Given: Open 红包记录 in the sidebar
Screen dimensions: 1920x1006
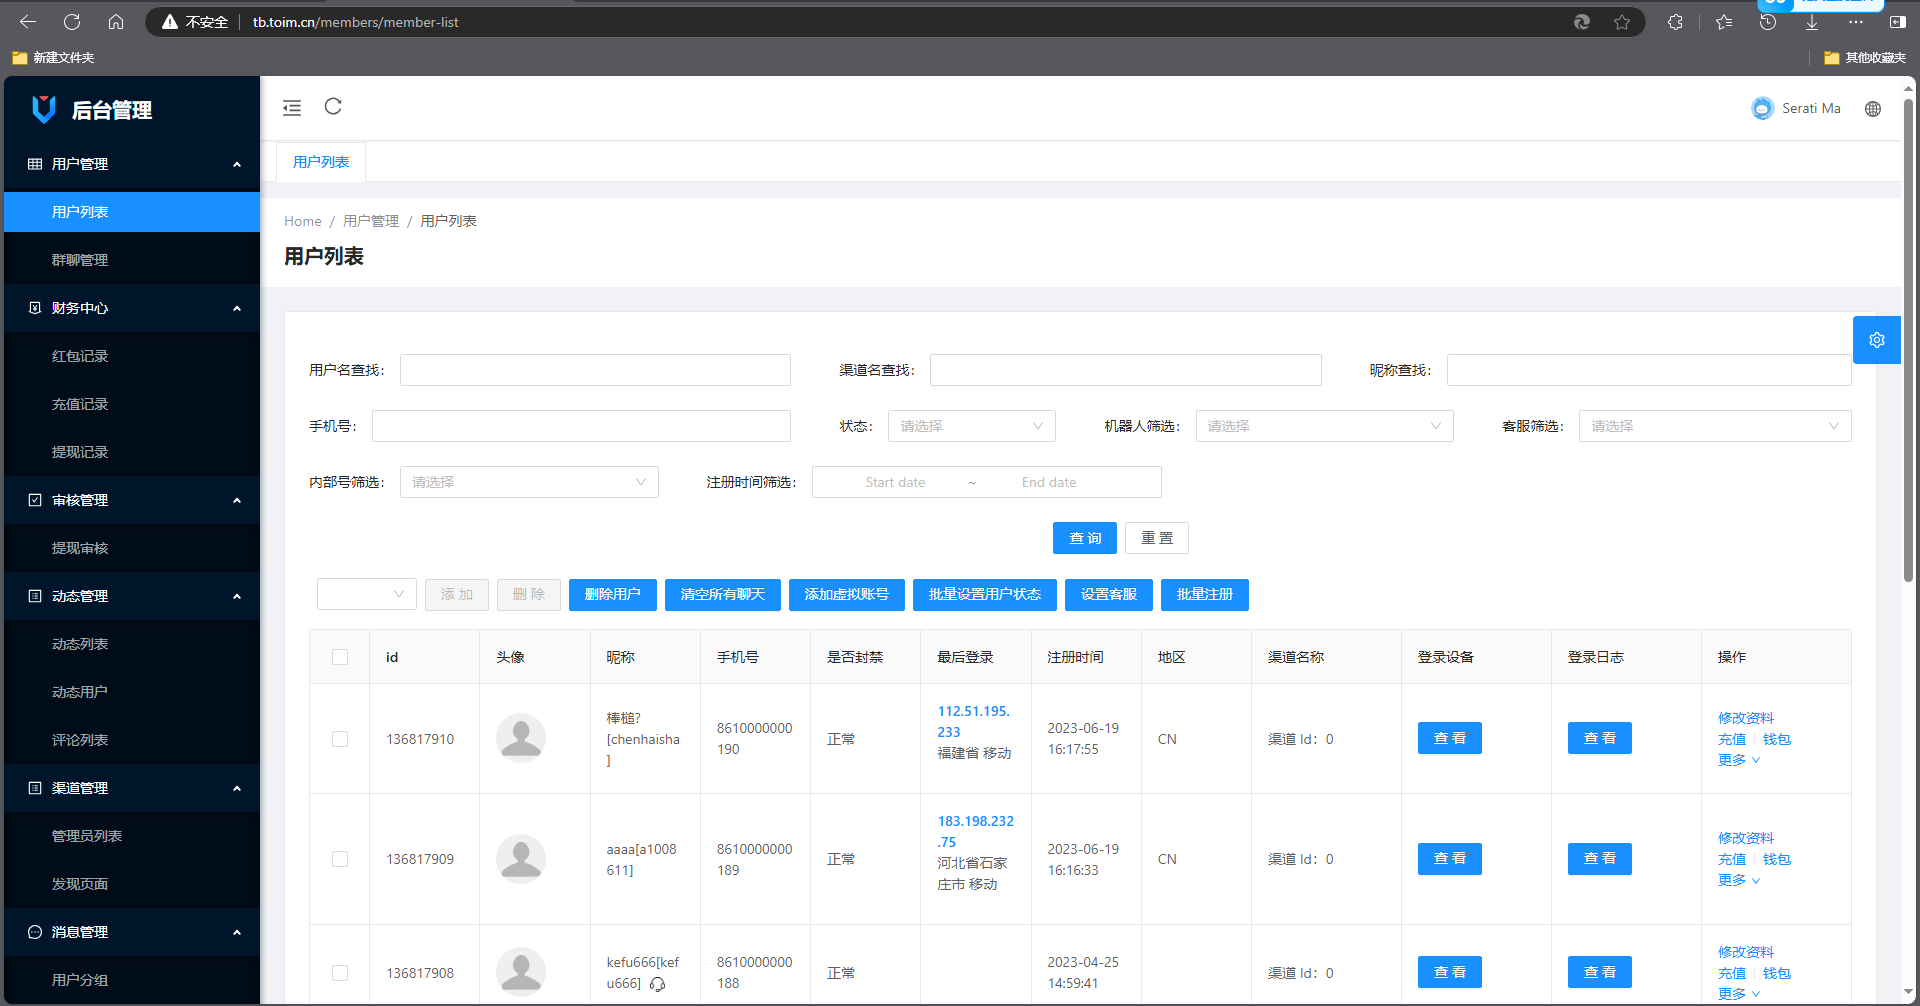Looking at the screenshot, I should pos(132,356).
